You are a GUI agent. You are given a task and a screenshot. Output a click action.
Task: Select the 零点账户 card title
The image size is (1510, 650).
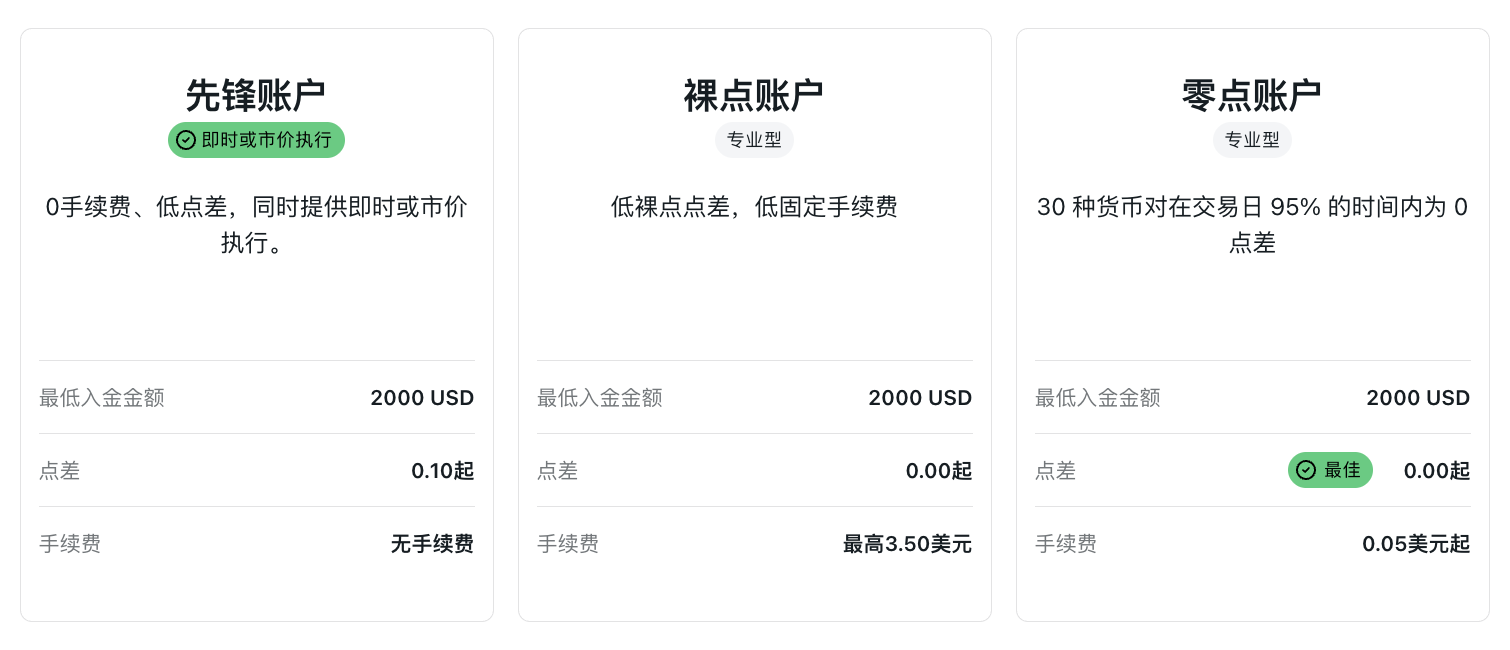coord(1252,96)
